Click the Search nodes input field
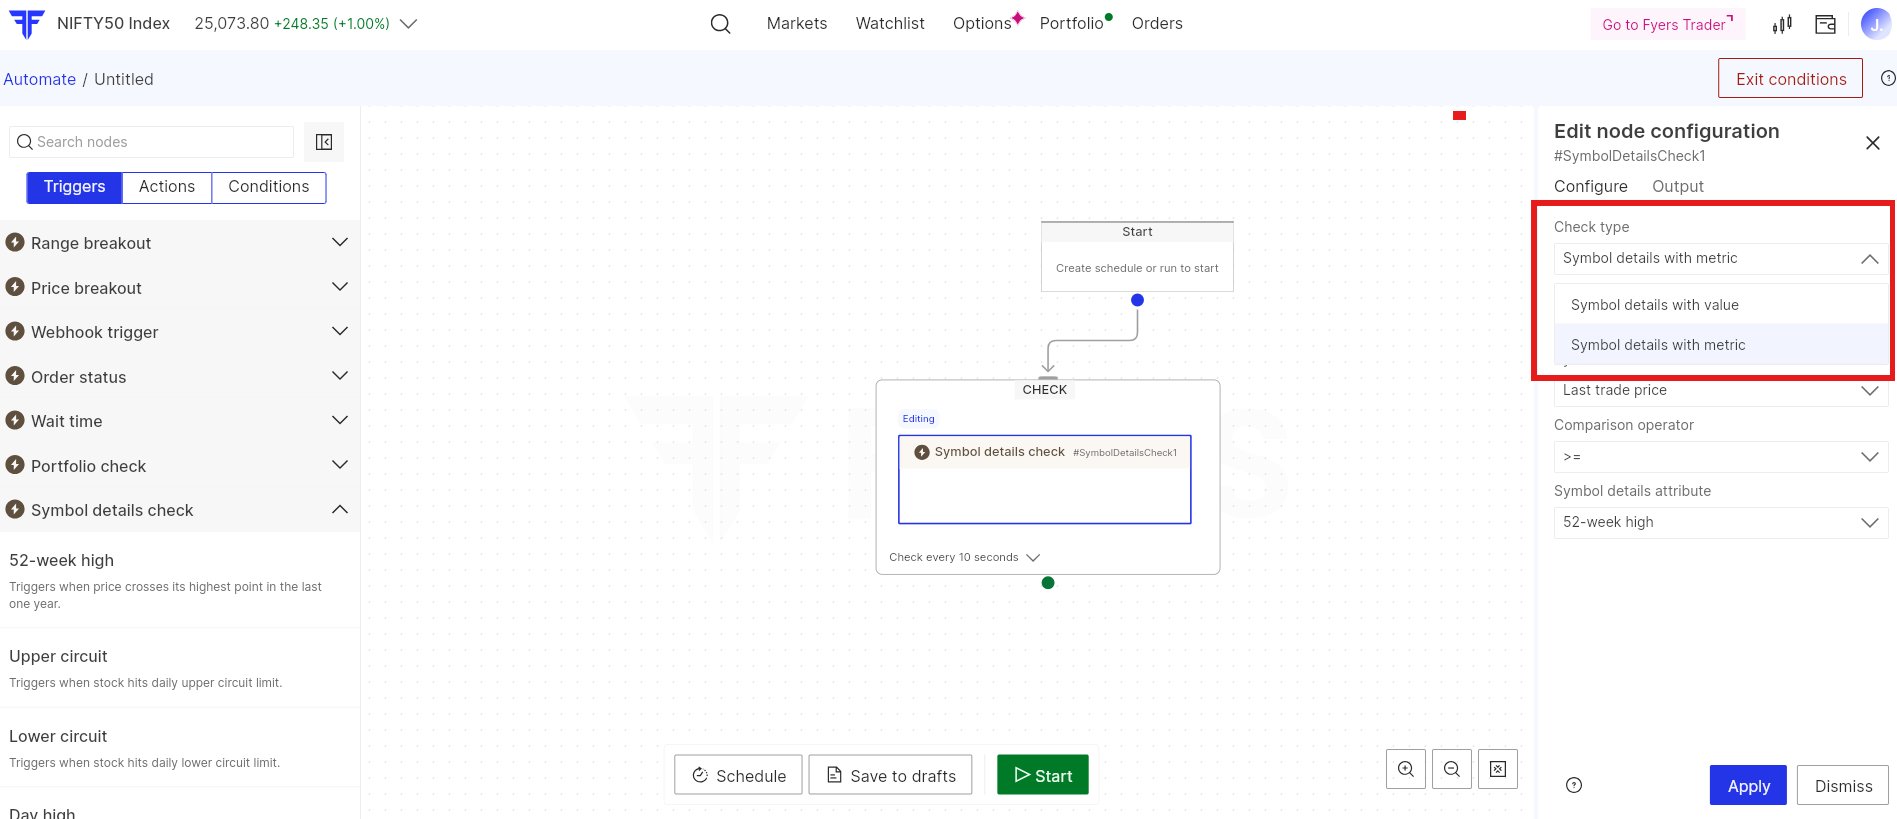1897x819 pixels. click(160, 142)
